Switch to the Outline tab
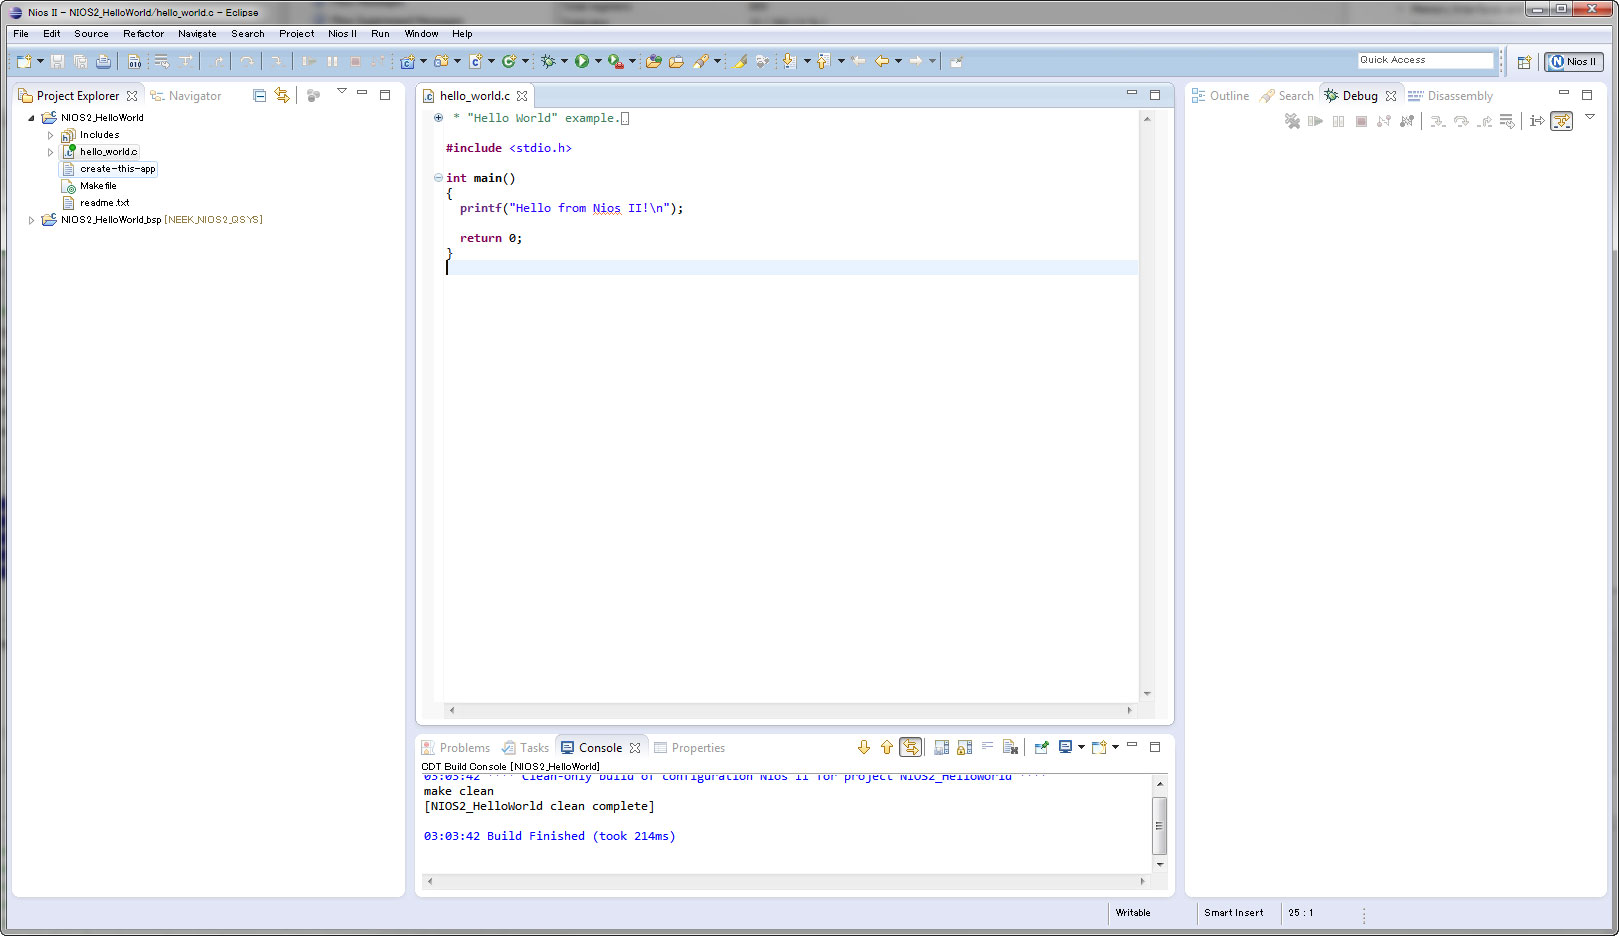The image size is (1619, 936). [x=1220, y=96]
